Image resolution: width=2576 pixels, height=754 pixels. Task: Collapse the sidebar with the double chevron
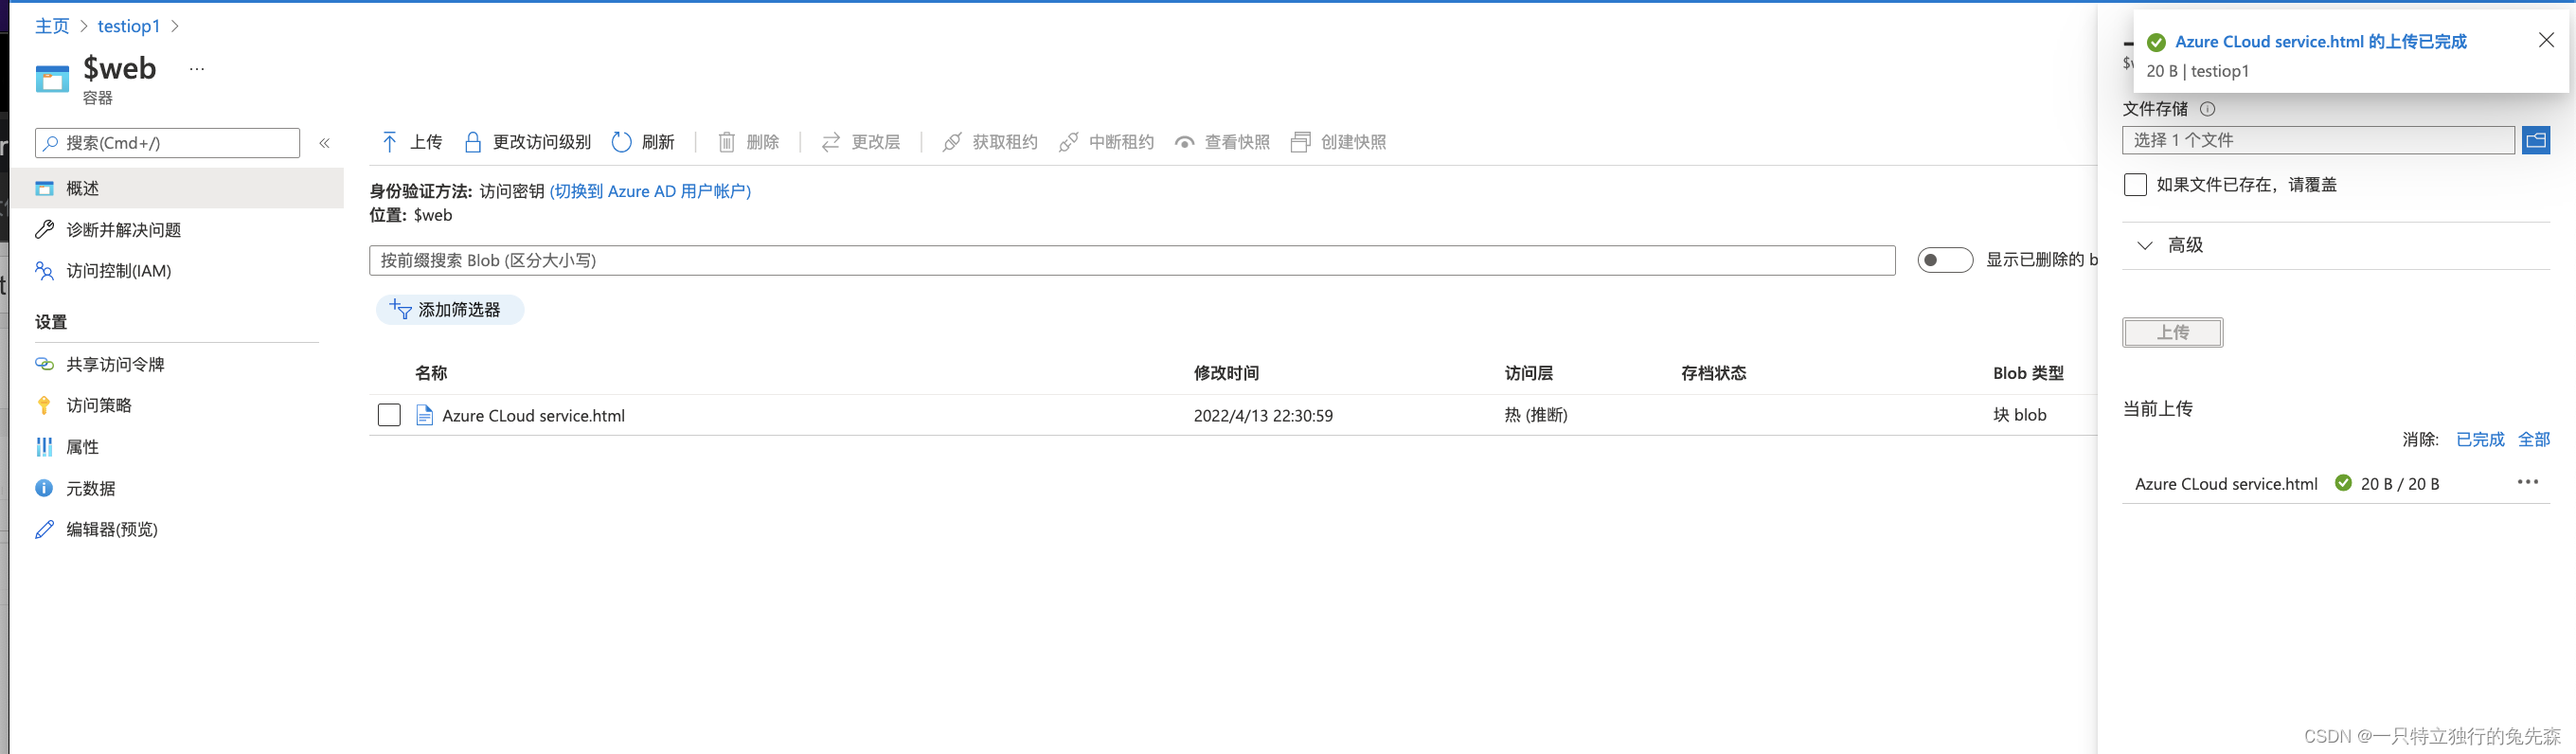(324, 143)
